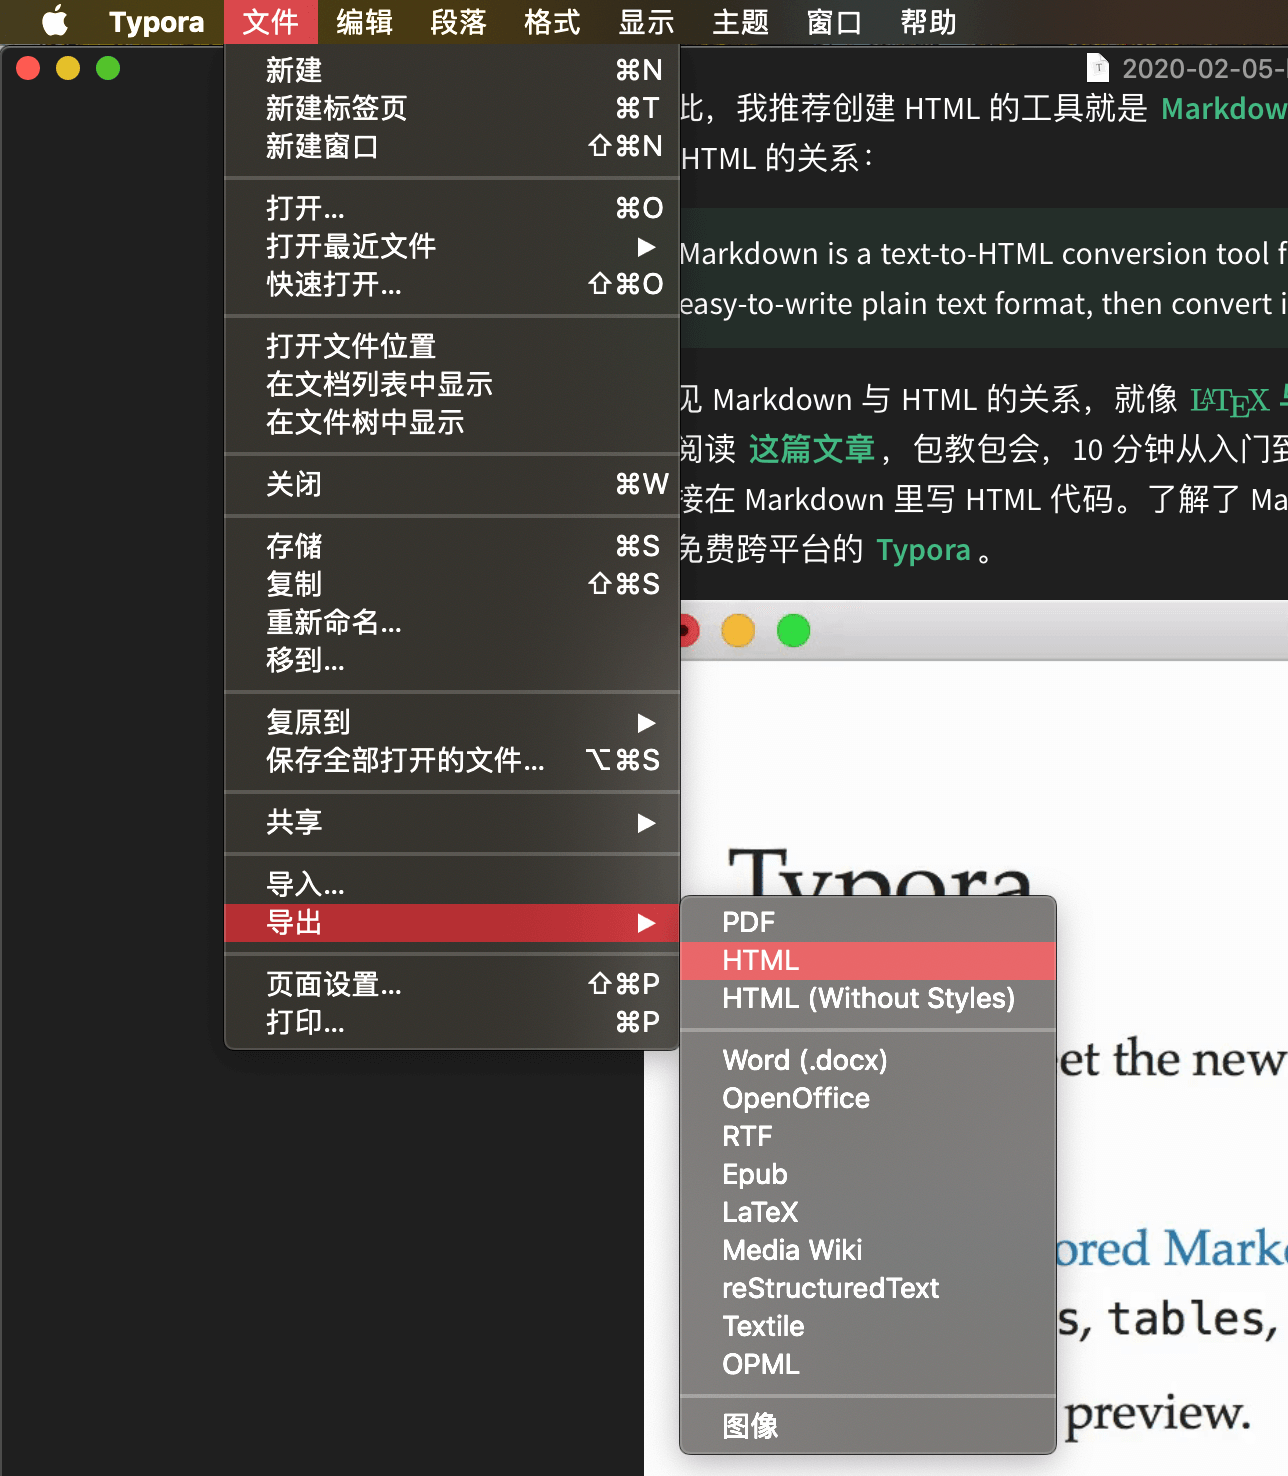Choose 关闭 to close the document
1288x1476 pixels.
(452, 484)
